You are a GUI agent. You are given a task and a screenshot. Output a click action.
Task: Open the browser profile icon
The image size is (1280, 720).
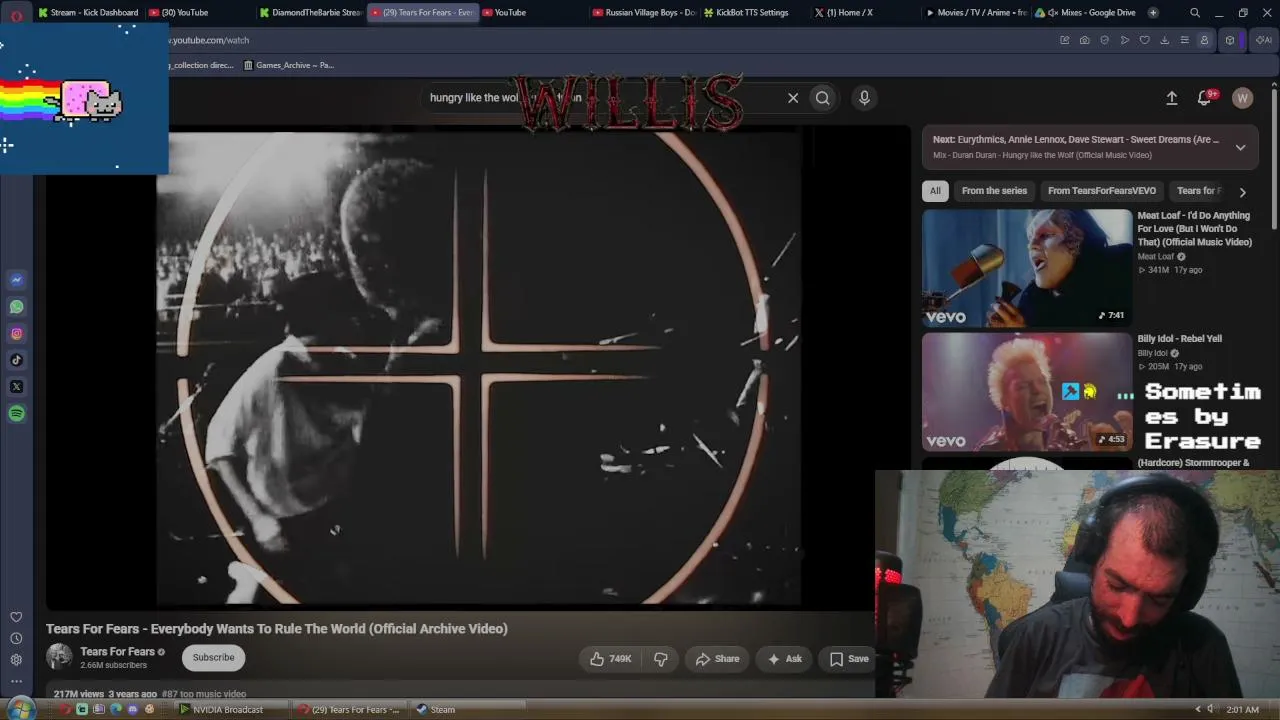pos(1204,40)
